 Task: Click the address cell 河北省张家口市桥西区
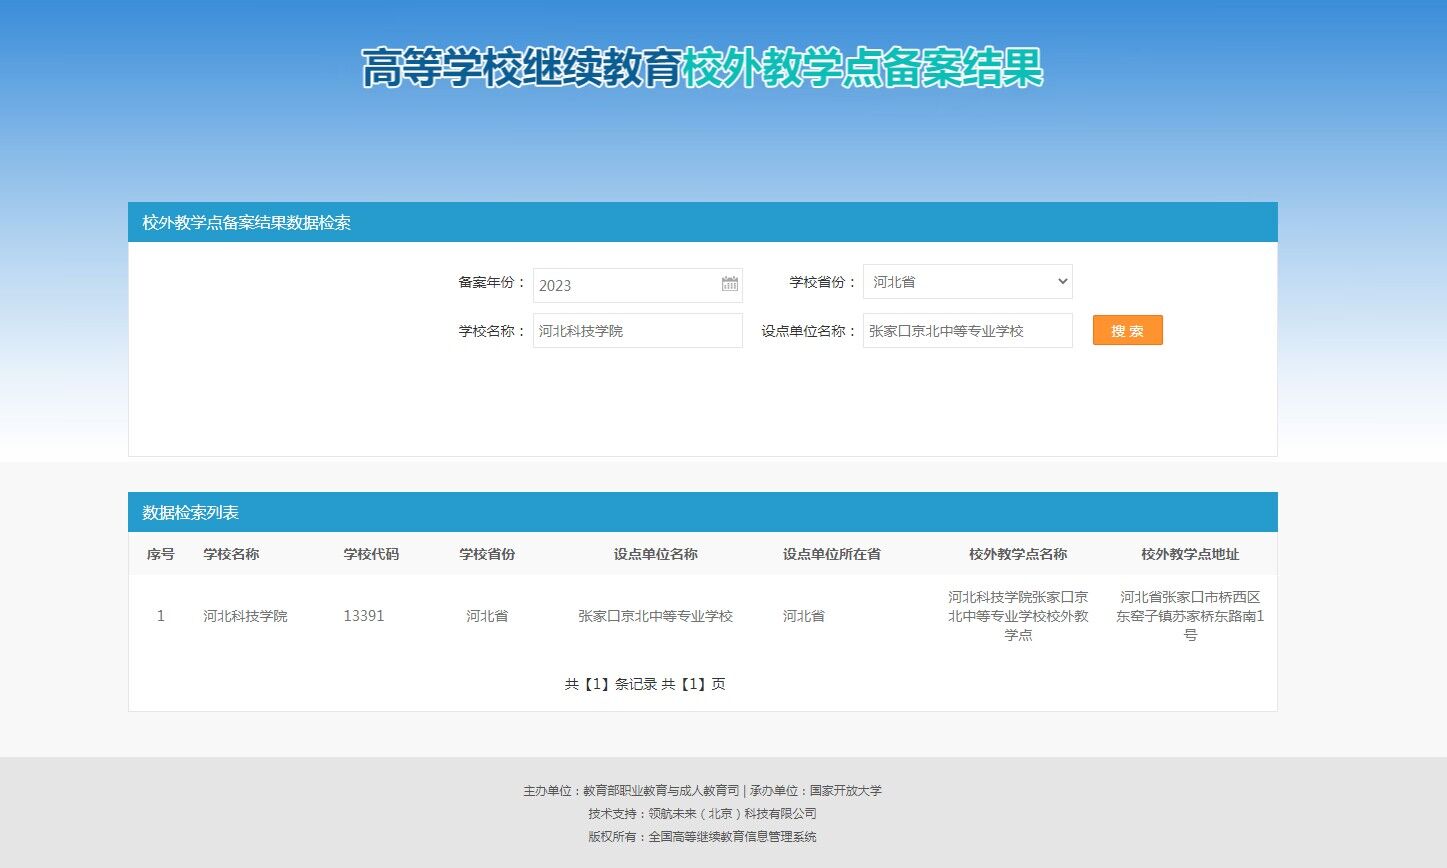point(1190,616)
